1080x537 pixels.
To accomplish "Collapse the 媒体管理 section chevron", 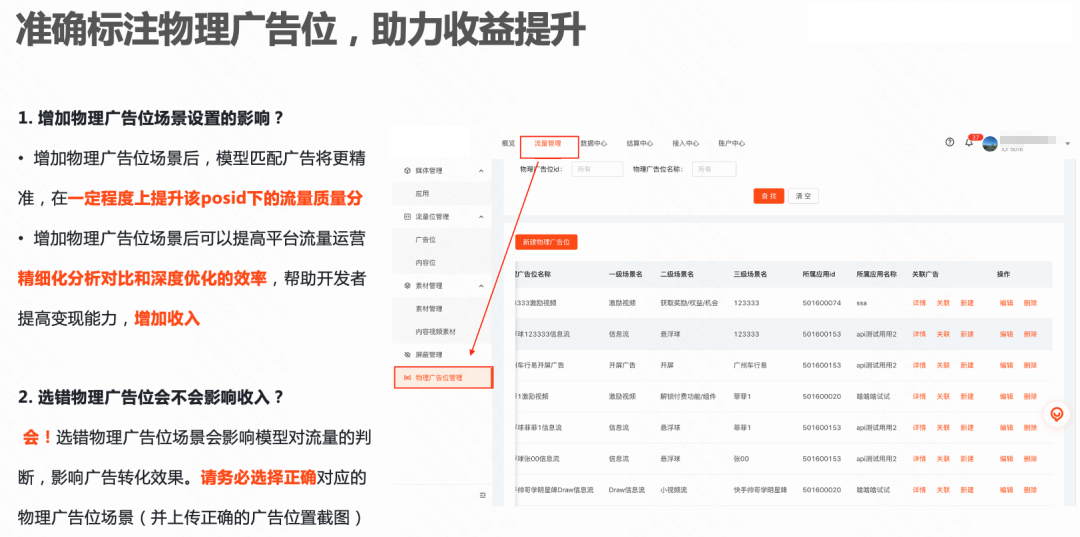I will coord(481,171).
